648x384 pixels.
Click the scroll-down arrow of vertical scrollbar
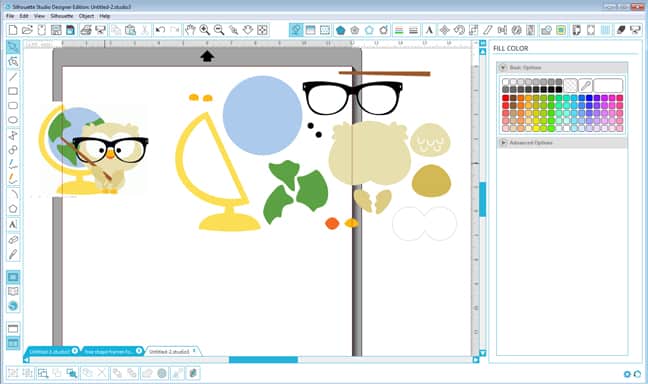[x=482, y=353]
